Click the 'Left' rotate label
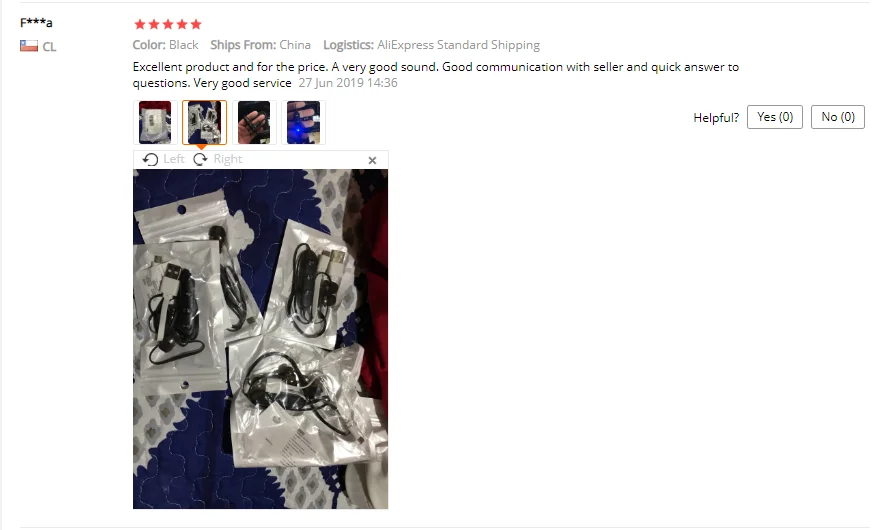 [174, 160]
